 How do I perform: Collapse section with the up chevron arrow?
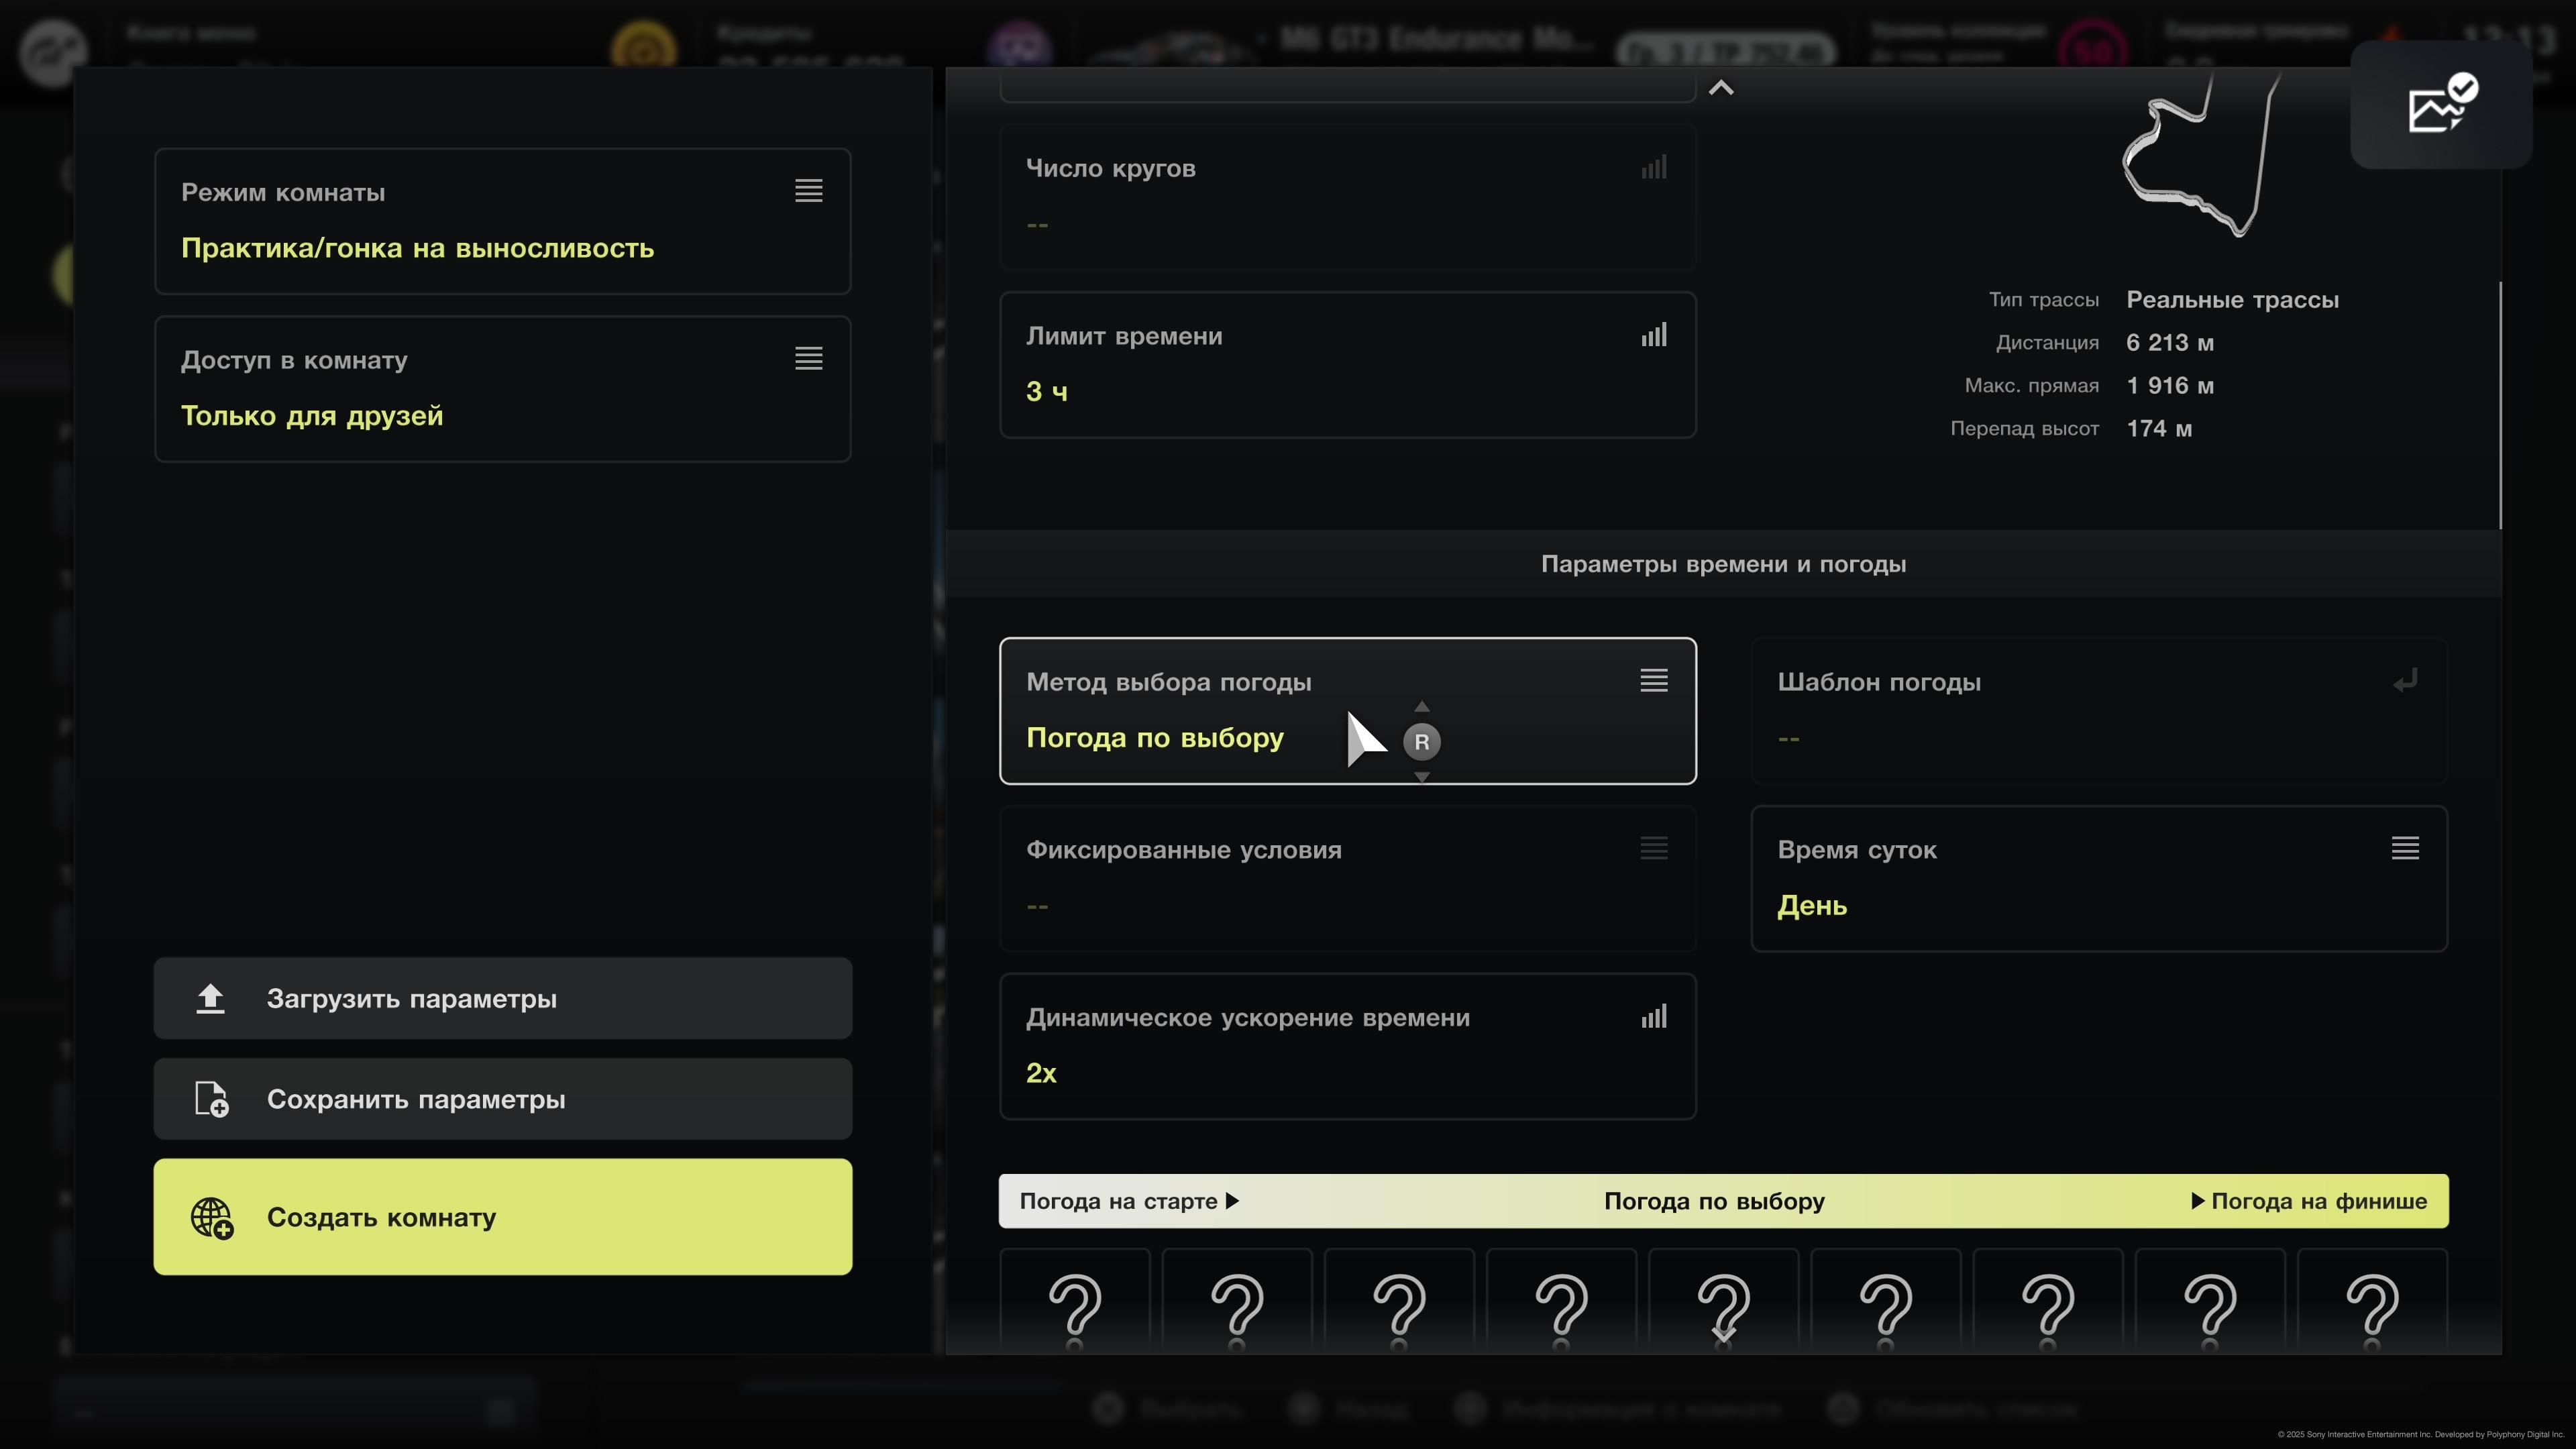click(1720, 88)
